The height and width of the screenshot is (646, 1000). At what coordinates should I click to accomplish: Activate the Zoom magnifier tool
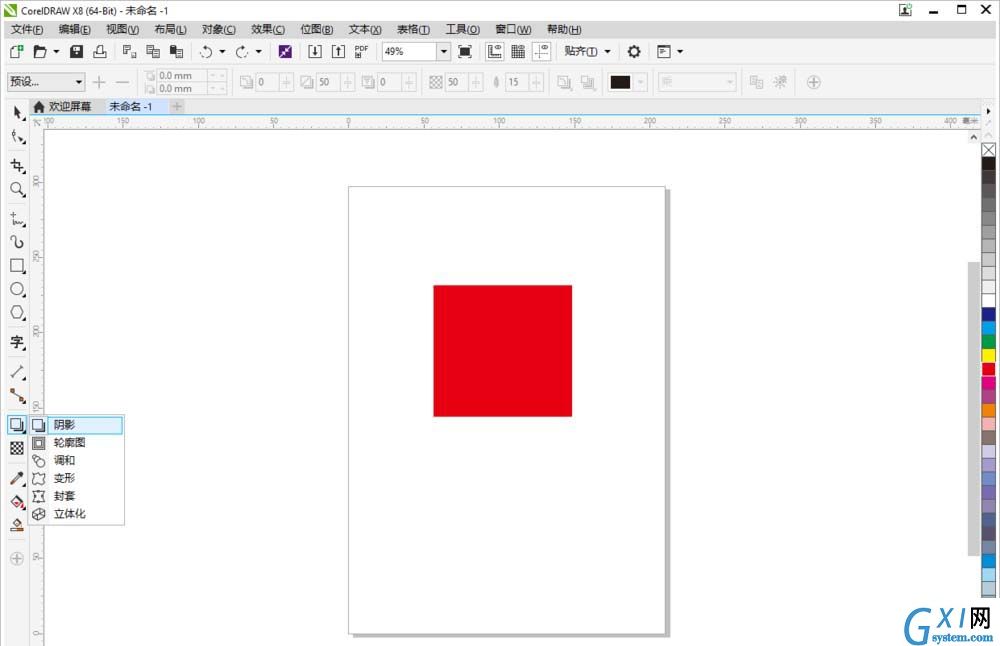pos(17,189)
